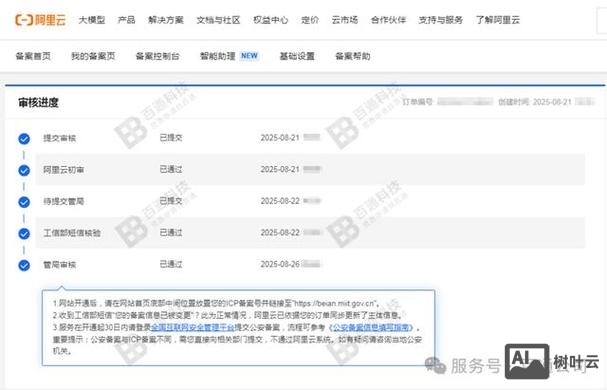
Task: Open the 产品 menu
Action: (127, 20)
